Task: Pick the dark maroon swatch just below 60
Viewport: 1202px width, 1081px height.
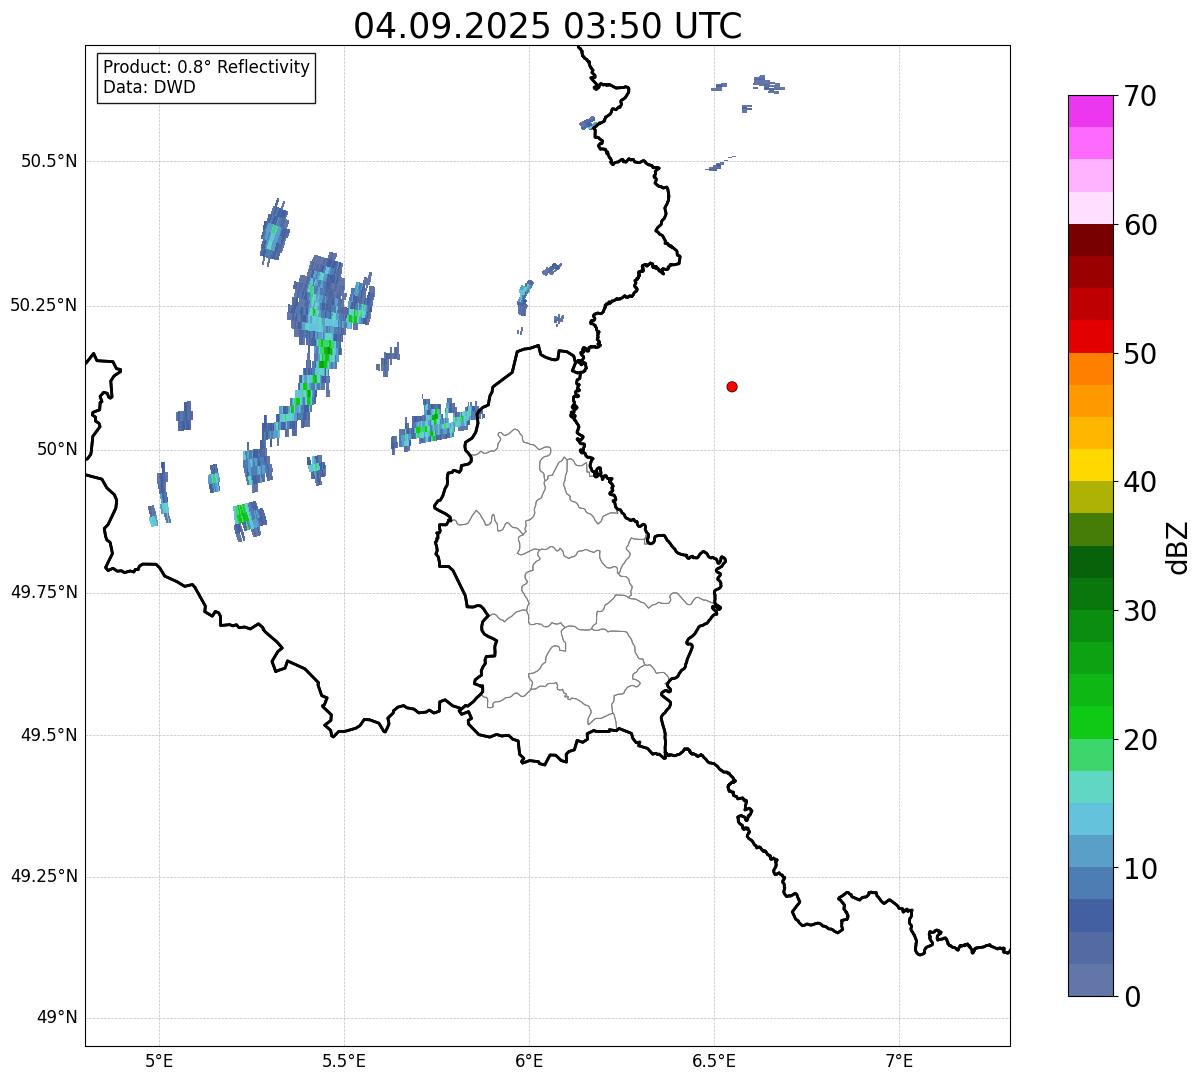Action: (1091, 240)
